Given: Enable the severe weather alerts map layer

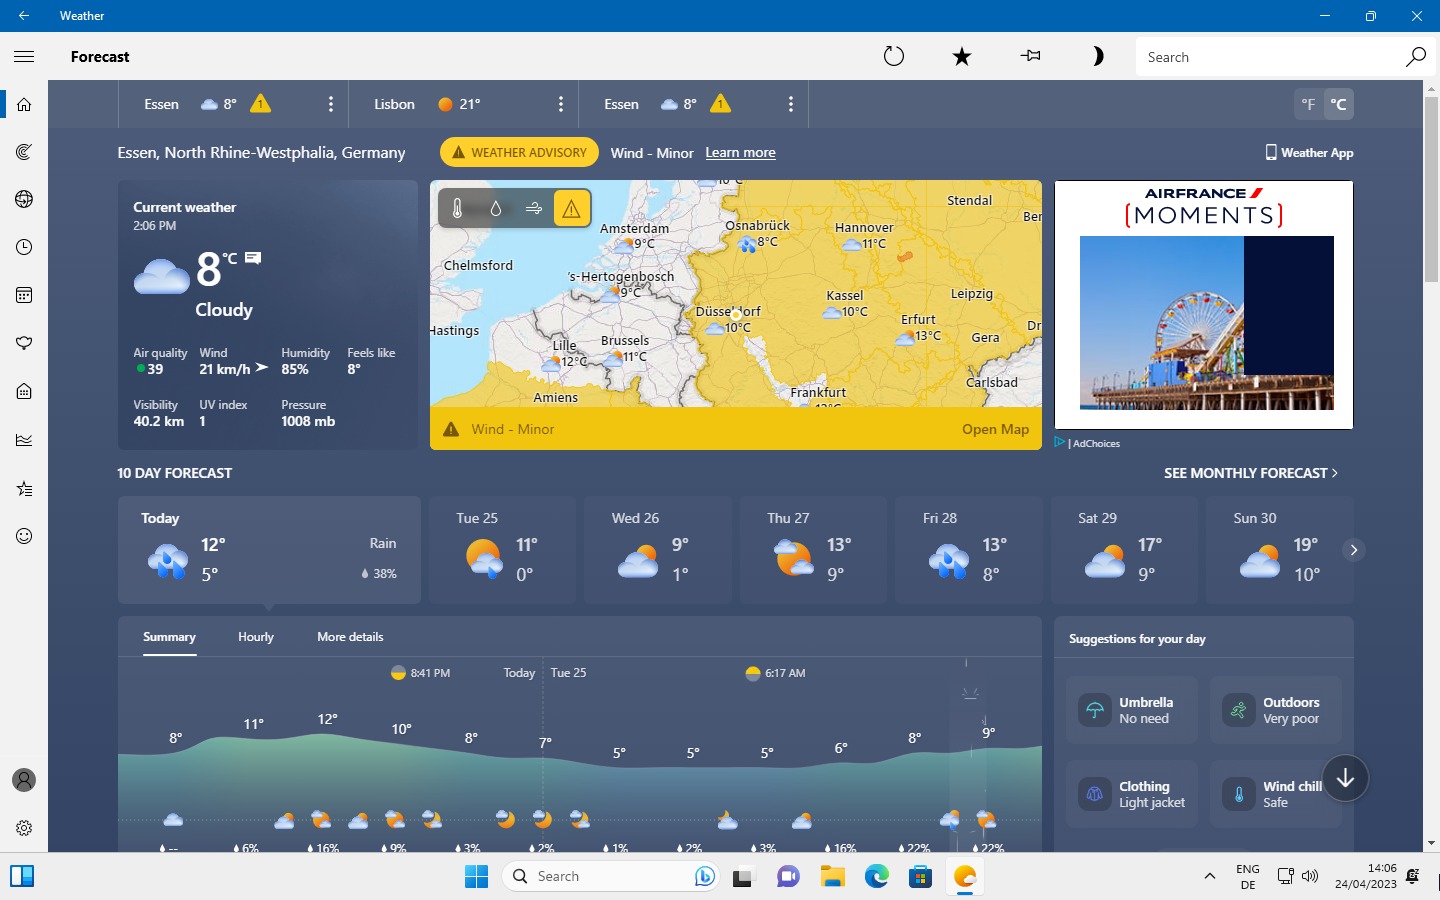Looking at the screenshot, I should click(571, 208).
